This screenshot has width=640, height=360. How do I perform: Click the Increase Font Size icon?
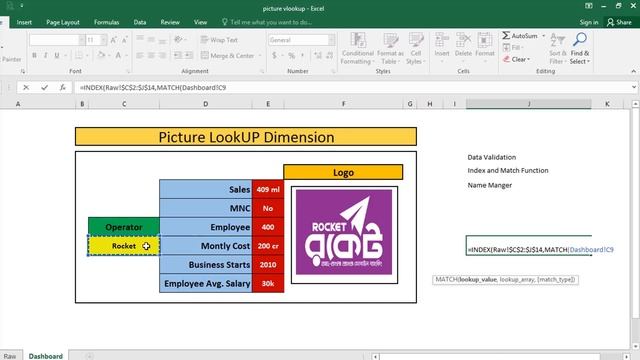pos(113,40)
